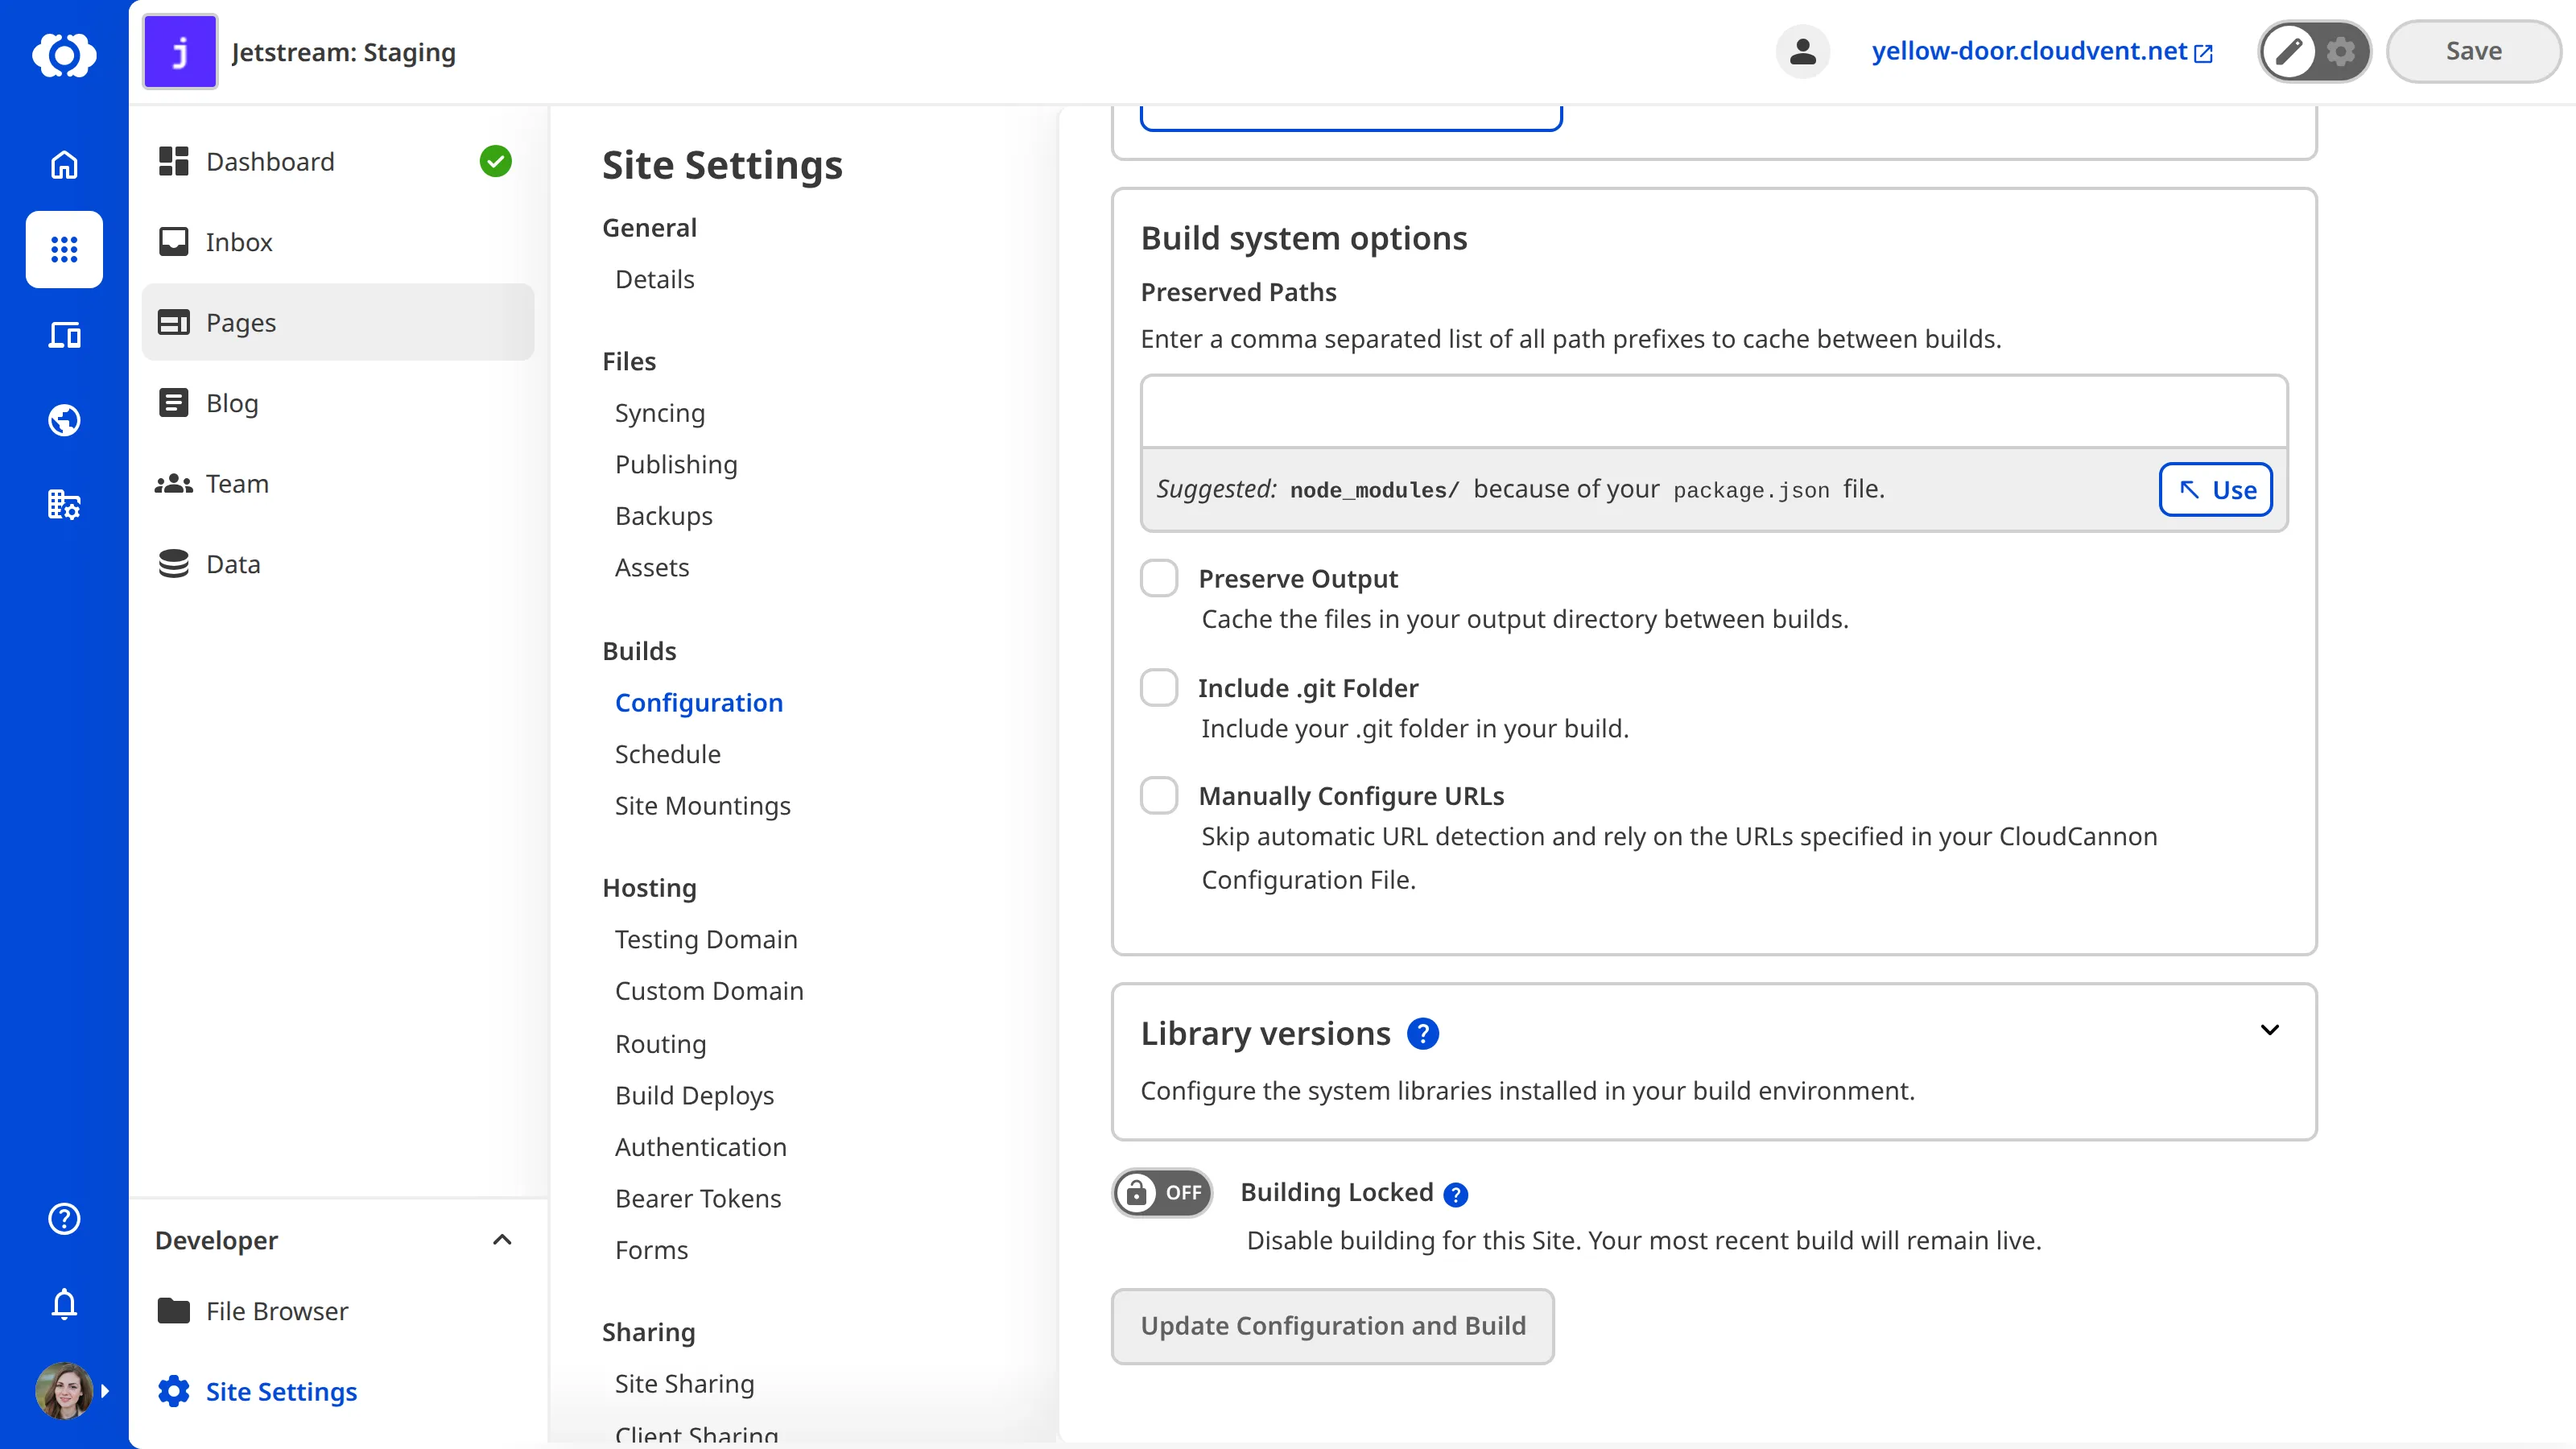Go to Custom Domain settings
Image resolution: width=2576 pixels, height=1449 pixels.
point(709,991)
